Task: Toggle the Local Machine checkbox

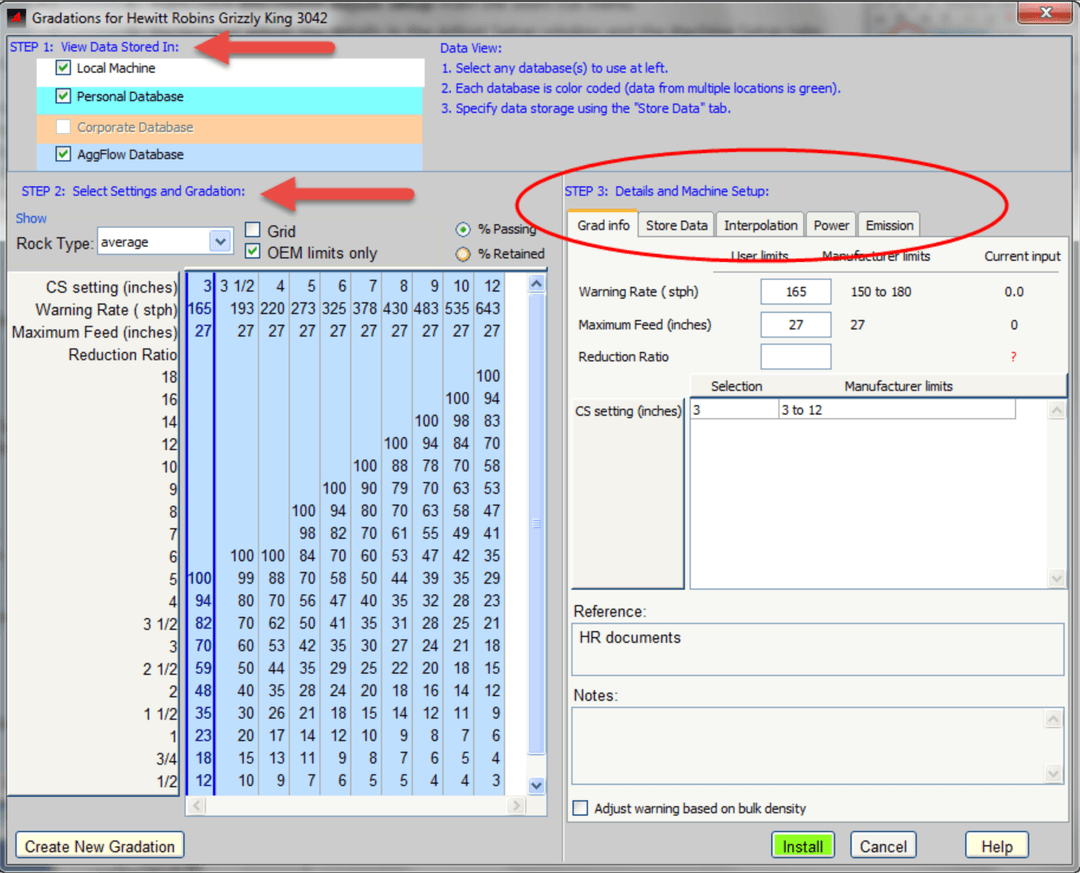Action: coord(64,68)
